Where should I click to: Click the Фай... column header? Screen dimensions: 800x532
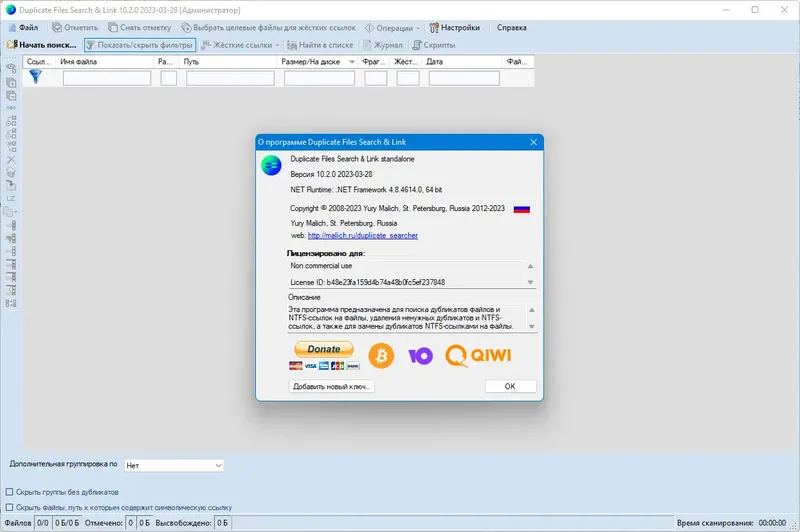point(518,62)
